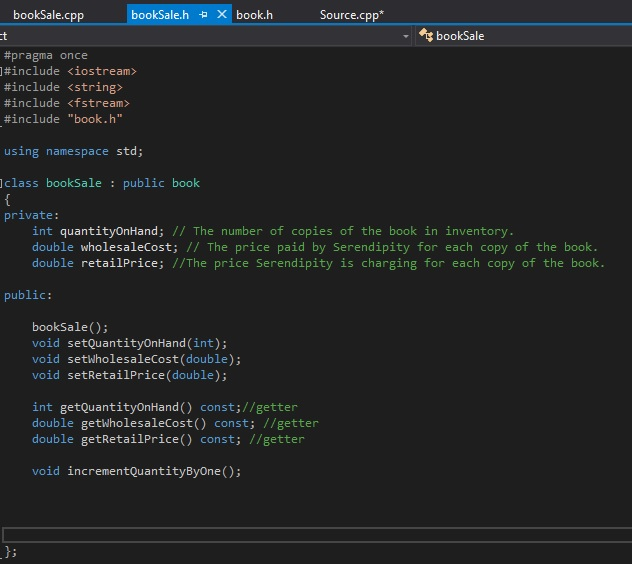Open the project scope dropdown arrow
The width and height of the screenshot is (632, 564).
[405, 36]
